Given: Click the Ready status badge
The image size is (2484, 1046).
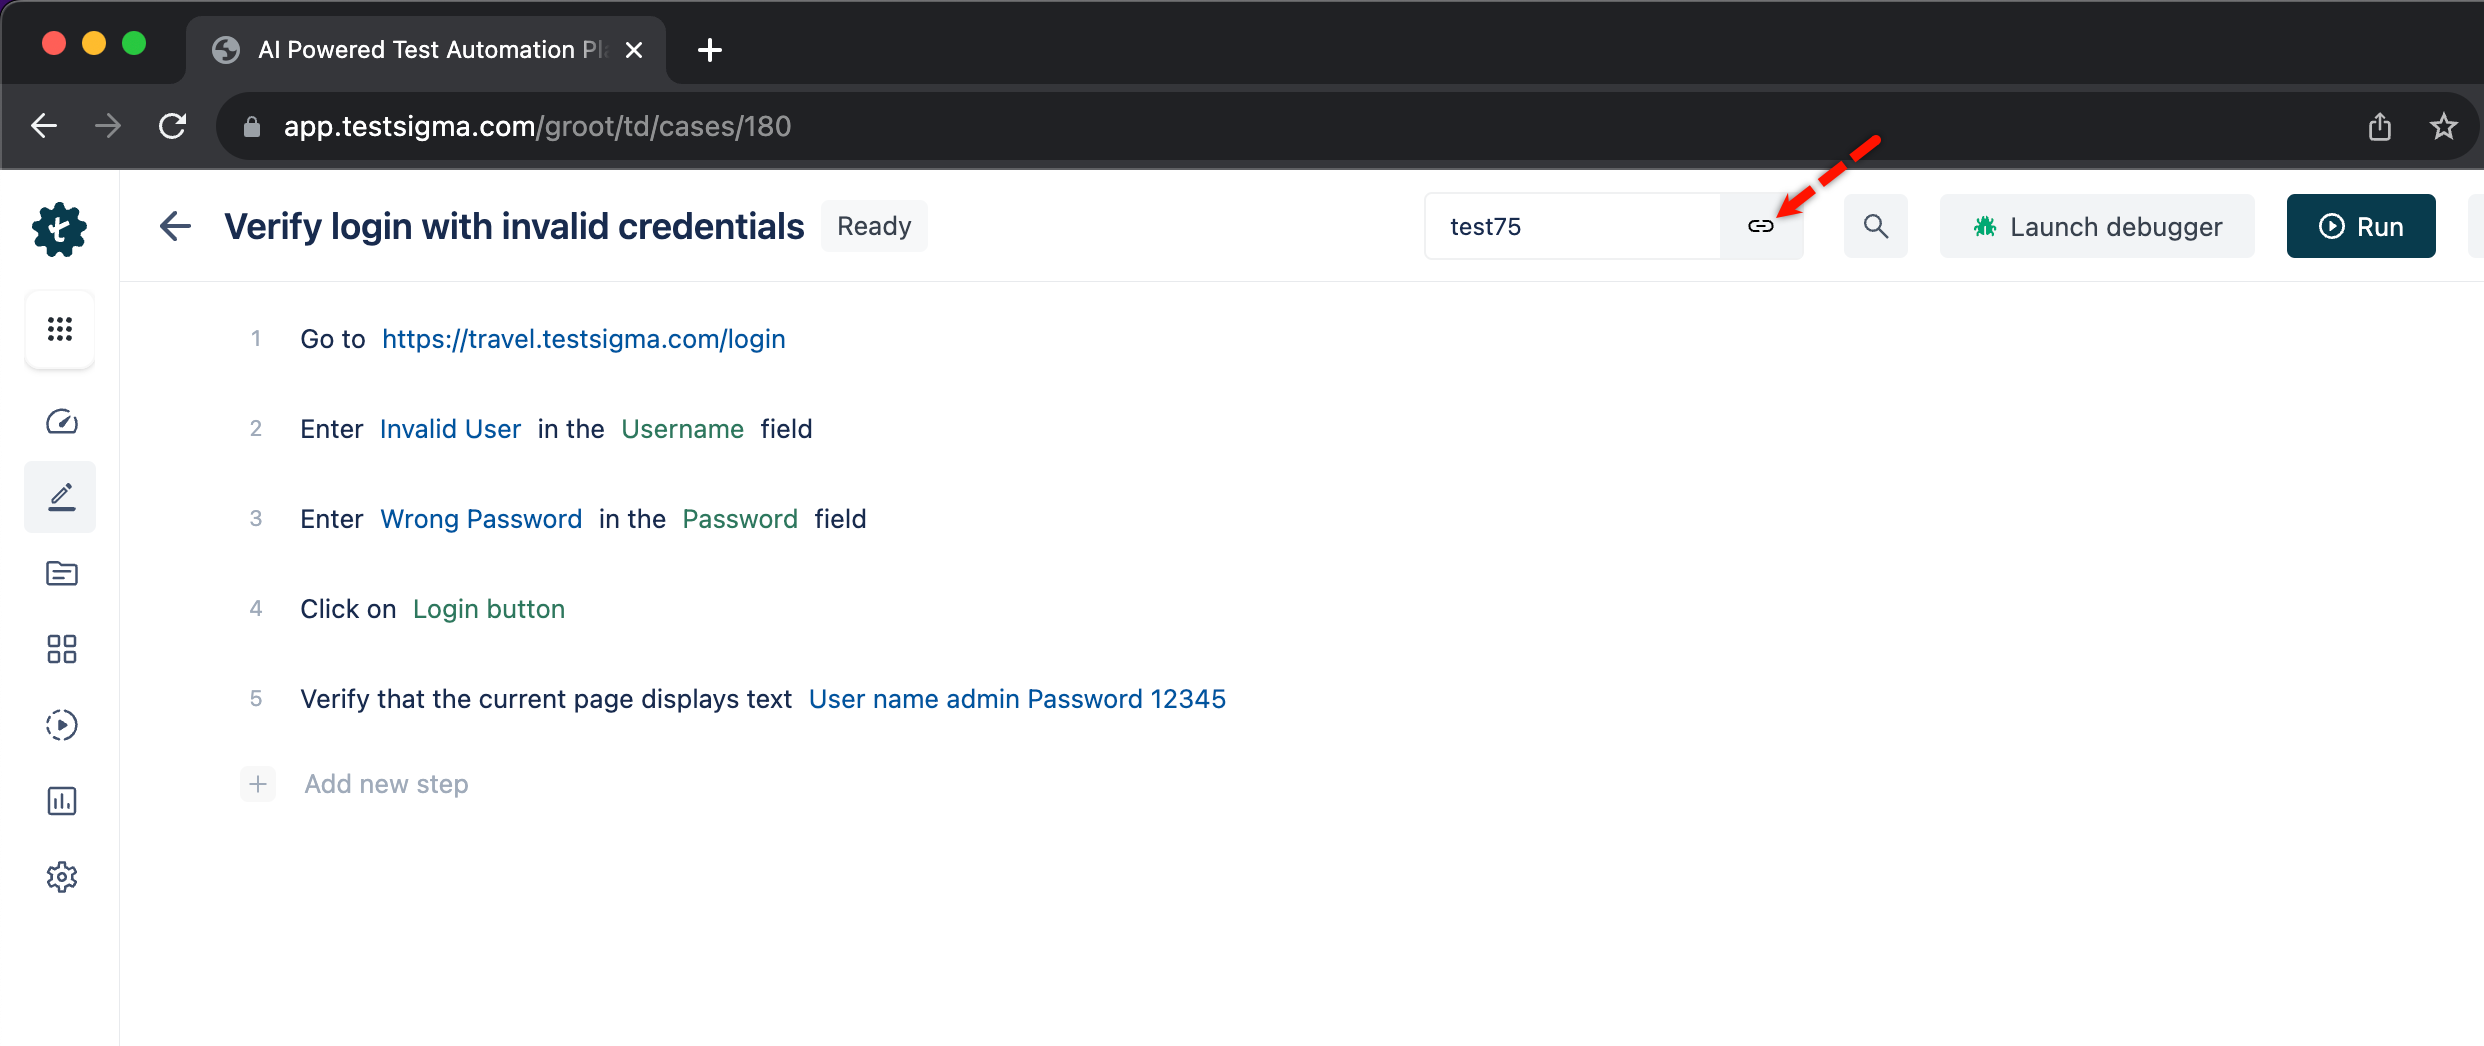Looking at the screenshot, I should click(874, 226).
